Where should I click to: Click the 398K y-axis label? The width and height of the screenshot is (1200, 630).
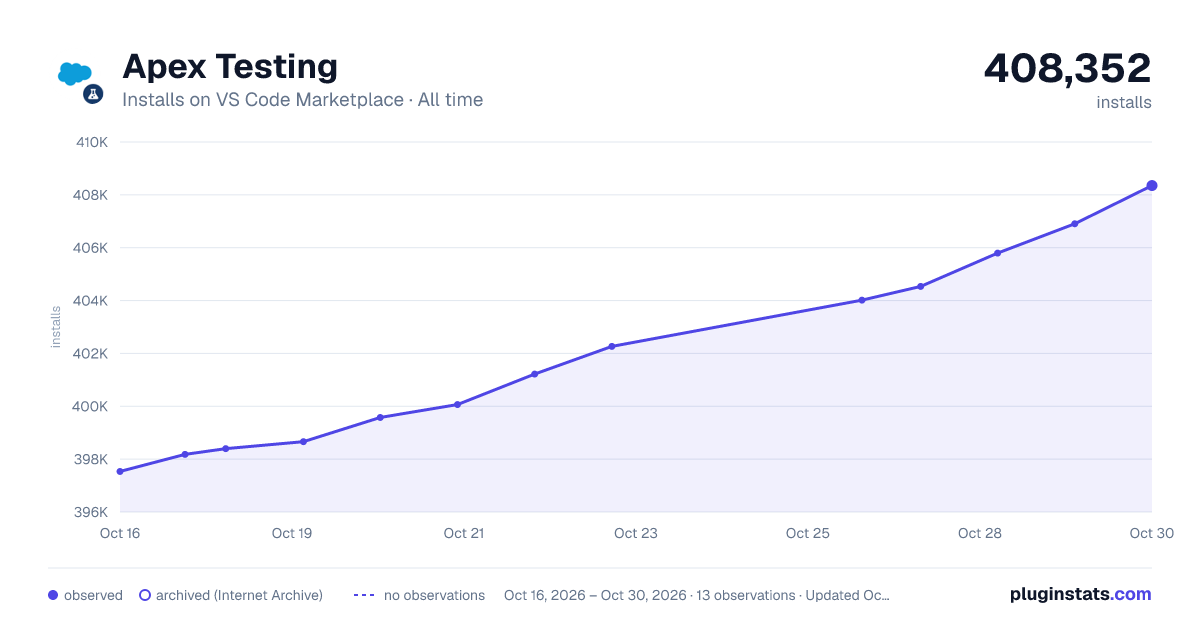coord(92,460)
